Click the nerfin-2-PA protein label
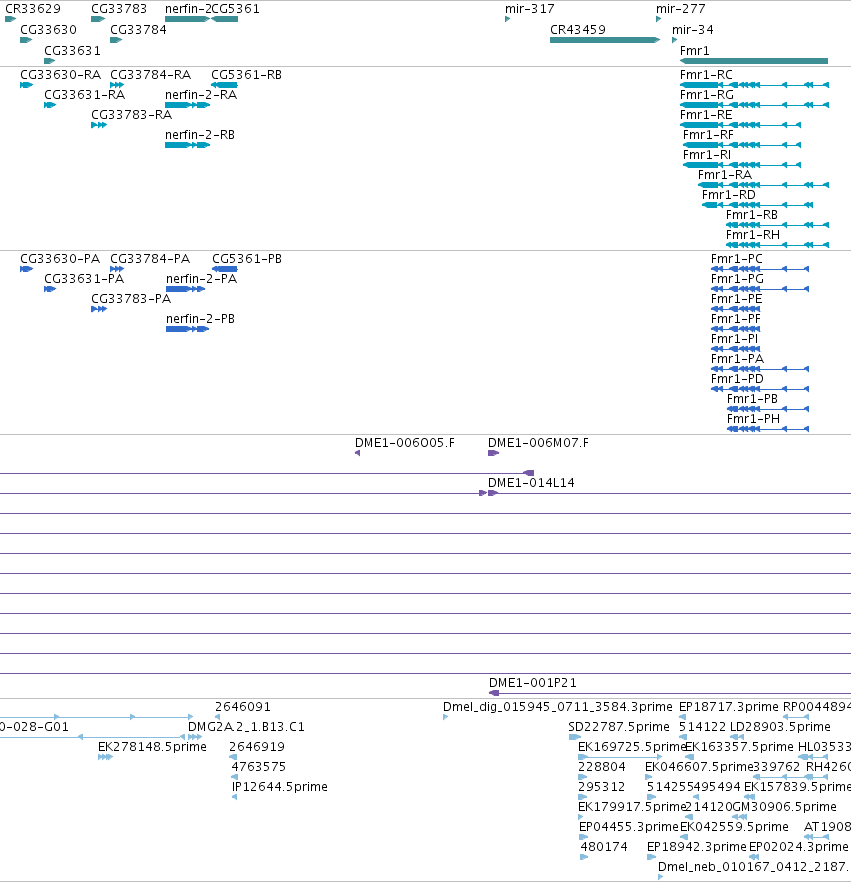This screenshot has height=882, width=851. [x=201, y=279]
